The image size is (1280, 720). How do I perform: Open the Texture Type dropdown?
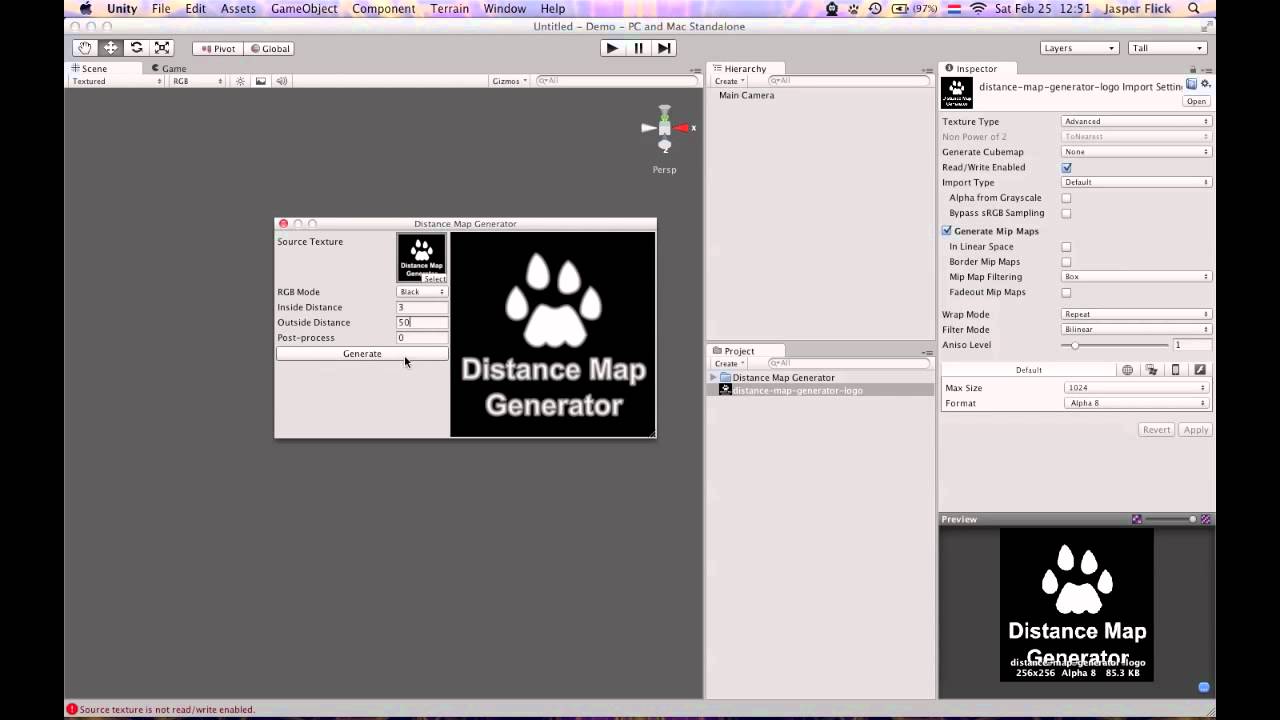click(1136, 122)
